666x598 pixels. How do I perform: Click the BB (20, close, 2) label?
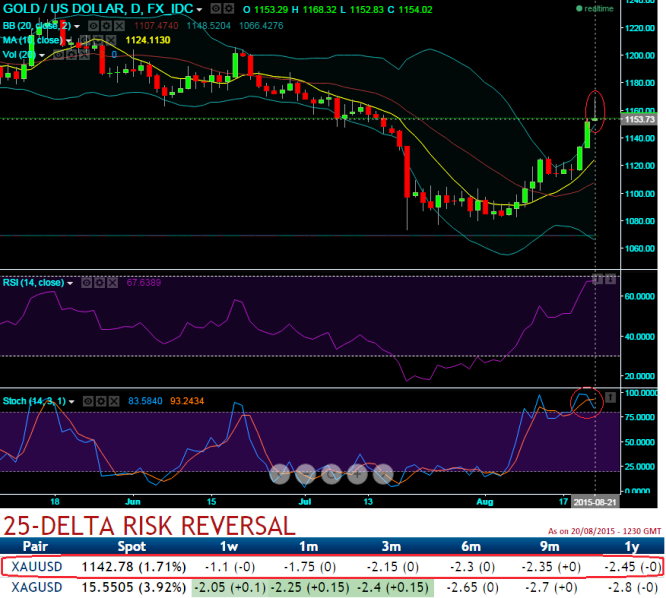pos(37,26)
